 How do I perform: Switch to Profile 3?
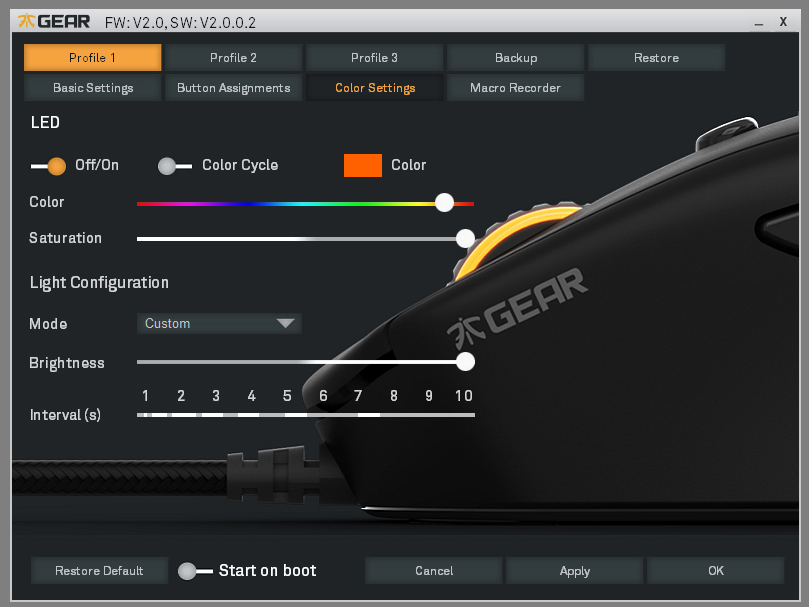point(374,57)
